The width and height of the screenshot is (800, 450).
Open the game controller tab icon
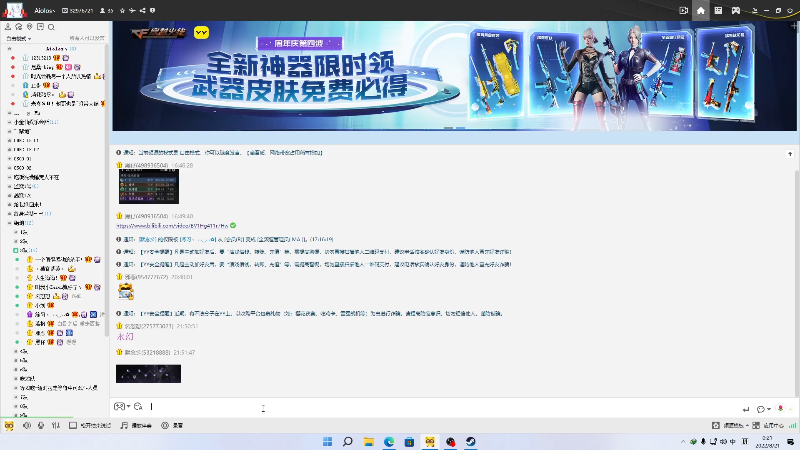736,10
